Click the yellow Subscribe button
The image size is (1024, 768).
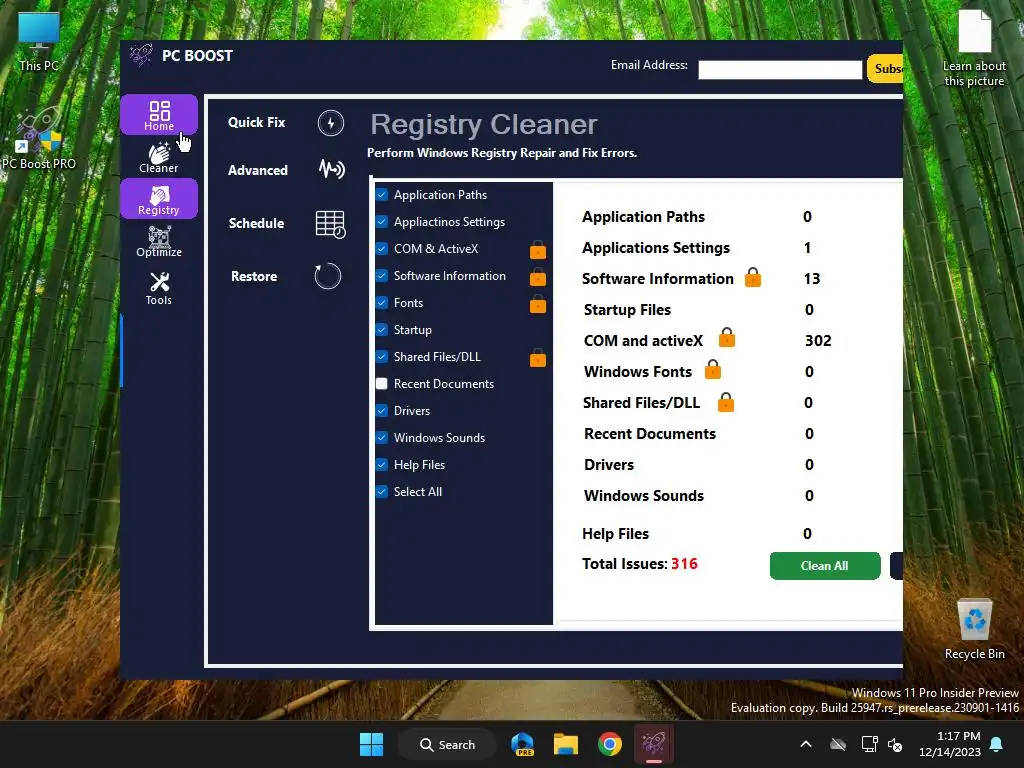pyautogui.click(x=885, y=69)
